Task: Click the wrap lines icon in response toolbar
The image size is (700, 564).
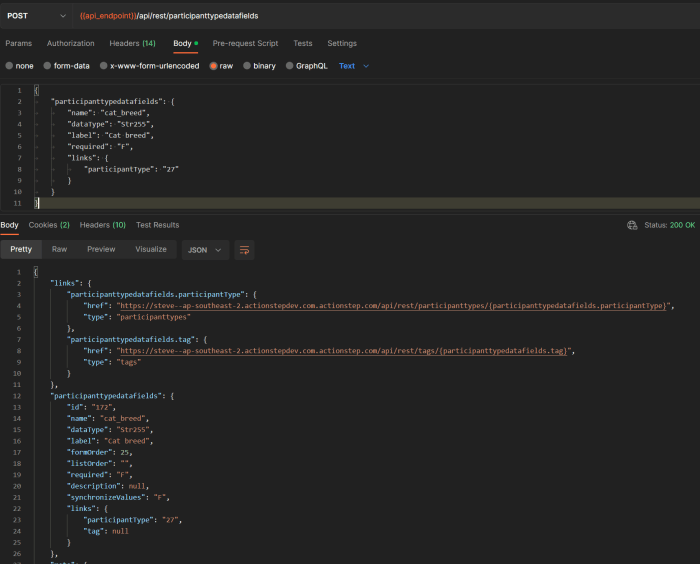Action: [x=245, y=249]
